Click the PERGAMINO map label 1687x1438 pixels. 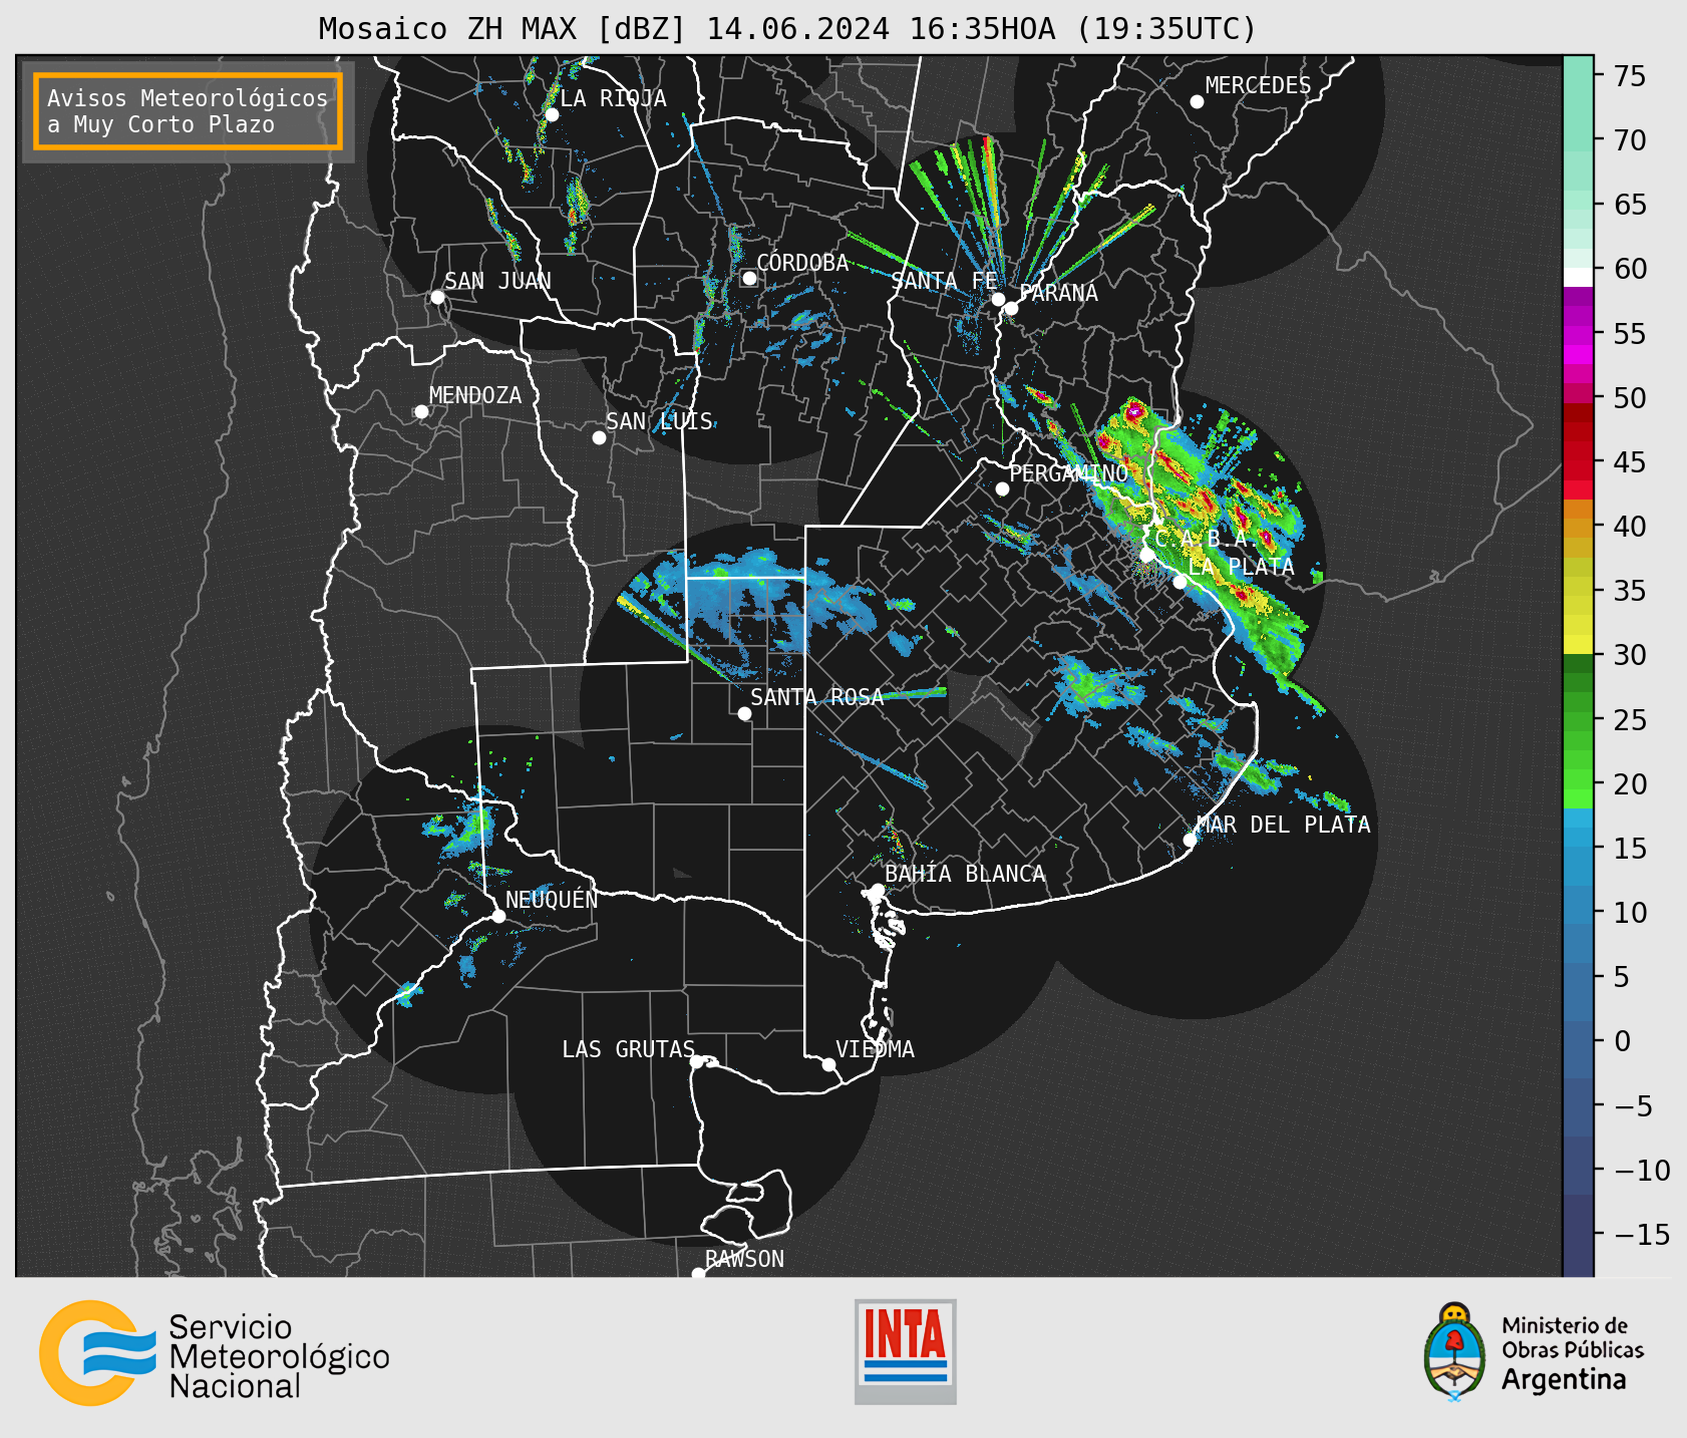(1068, 473)
